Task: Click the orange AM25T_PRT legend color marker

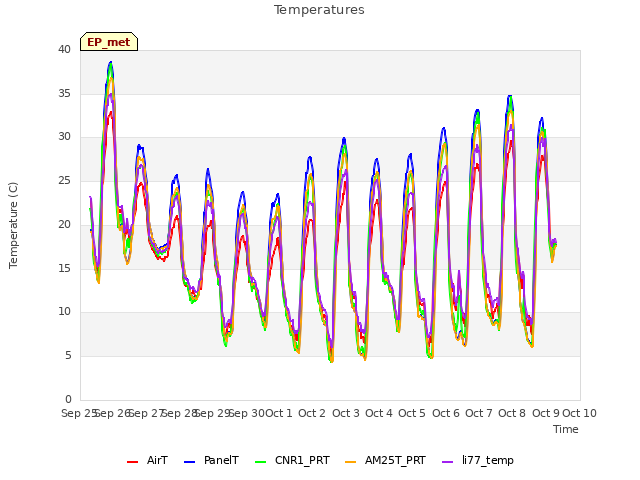Action: point(351,462)
